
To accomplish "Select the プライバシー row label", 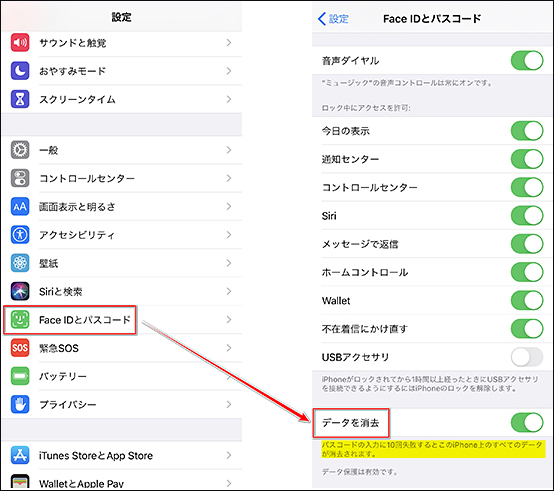I will (x=67, y=404).
